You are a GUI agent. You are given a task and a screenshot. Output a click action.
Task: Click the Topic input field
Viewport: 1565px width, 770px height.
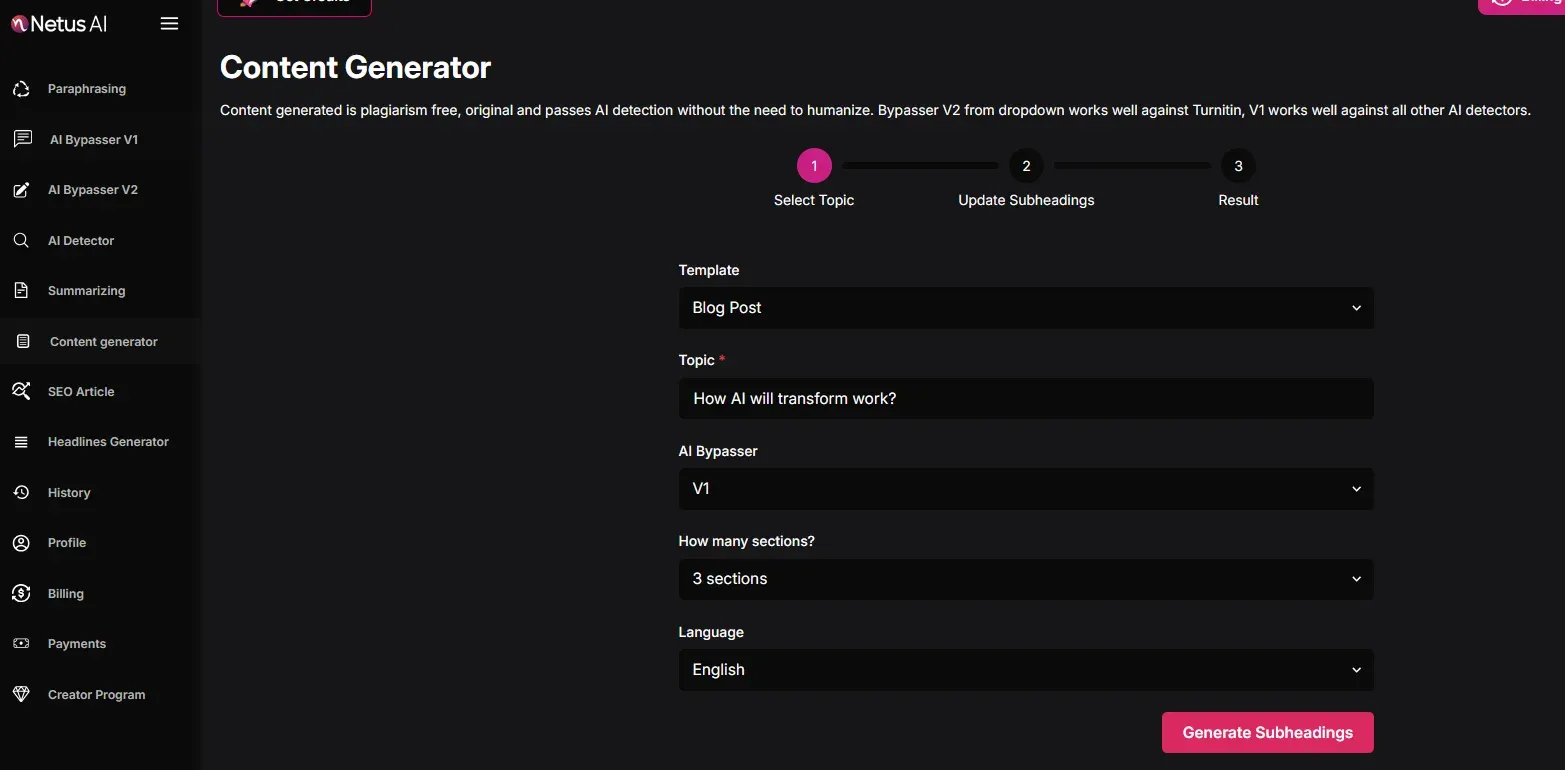tap(1025, 398)
